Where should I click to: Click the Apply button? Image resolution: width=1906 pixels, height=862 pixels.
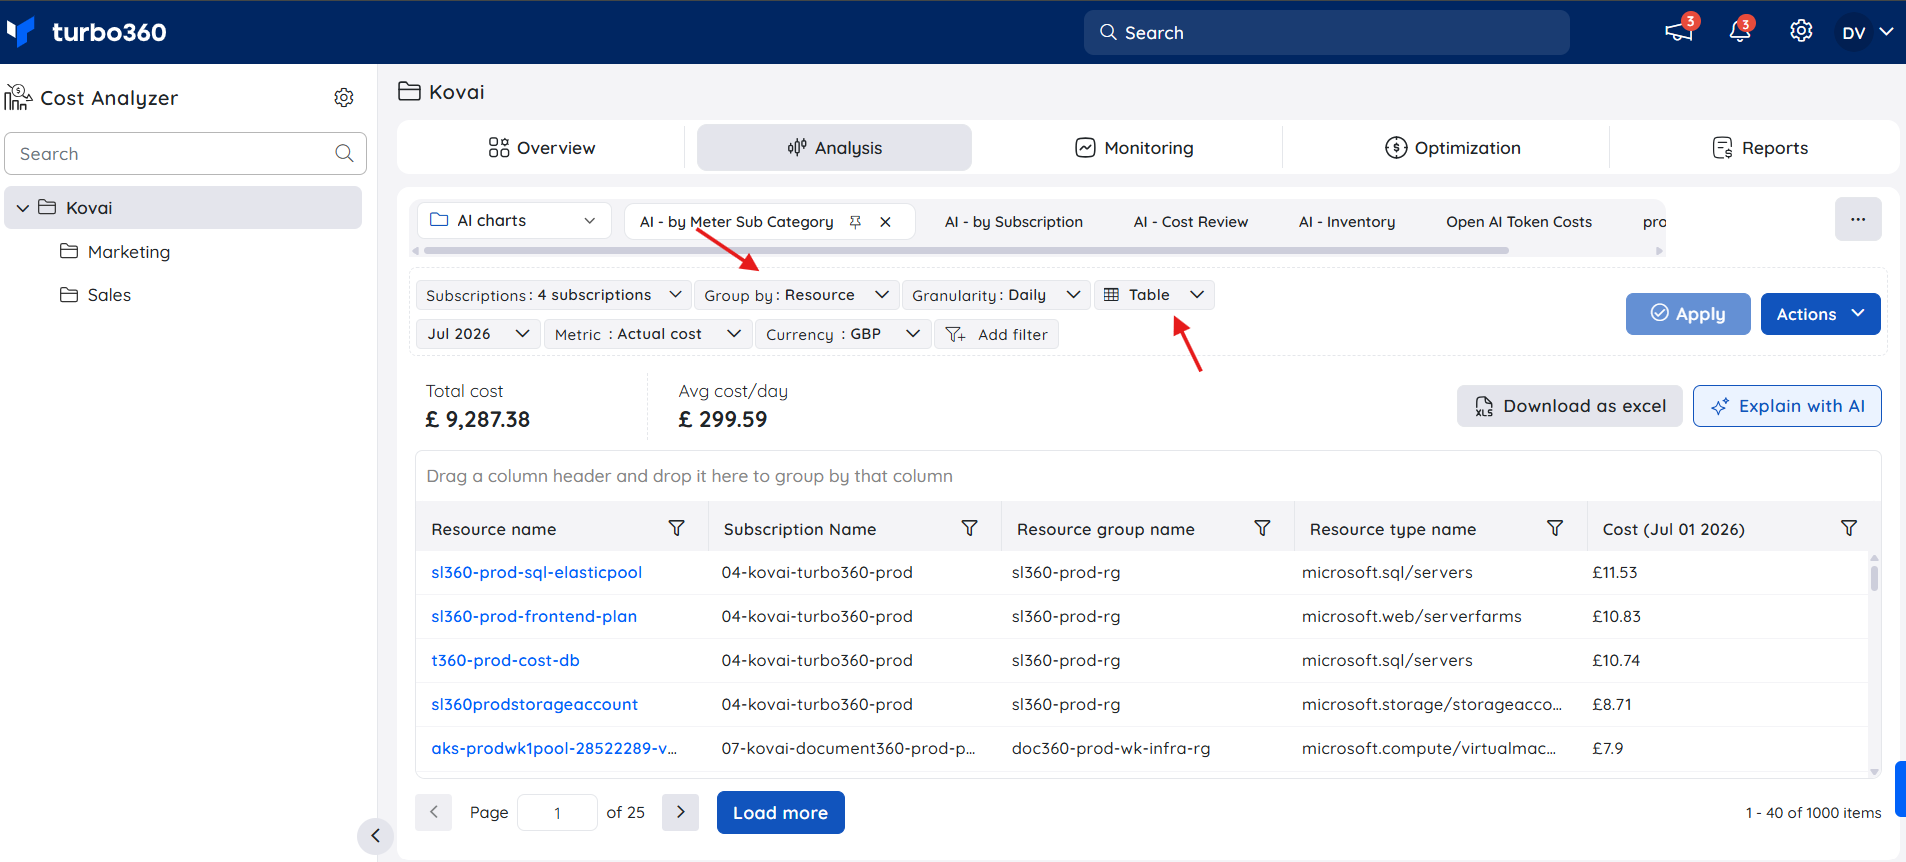[x=1688, y=314]
